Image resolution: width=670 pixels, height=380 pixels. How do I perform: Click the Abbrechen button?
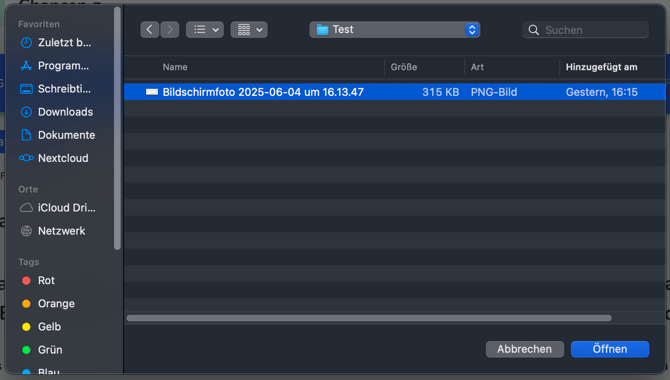524,349
